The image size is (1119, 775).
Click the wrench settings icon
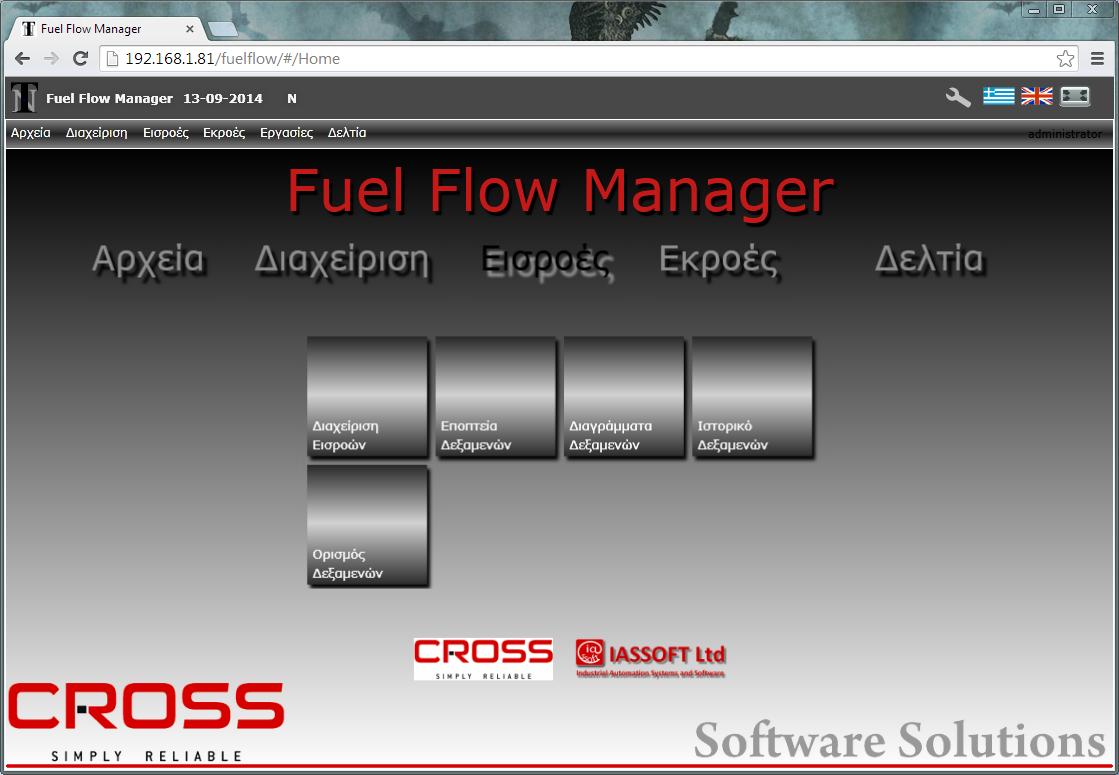[x=958, y=97]
